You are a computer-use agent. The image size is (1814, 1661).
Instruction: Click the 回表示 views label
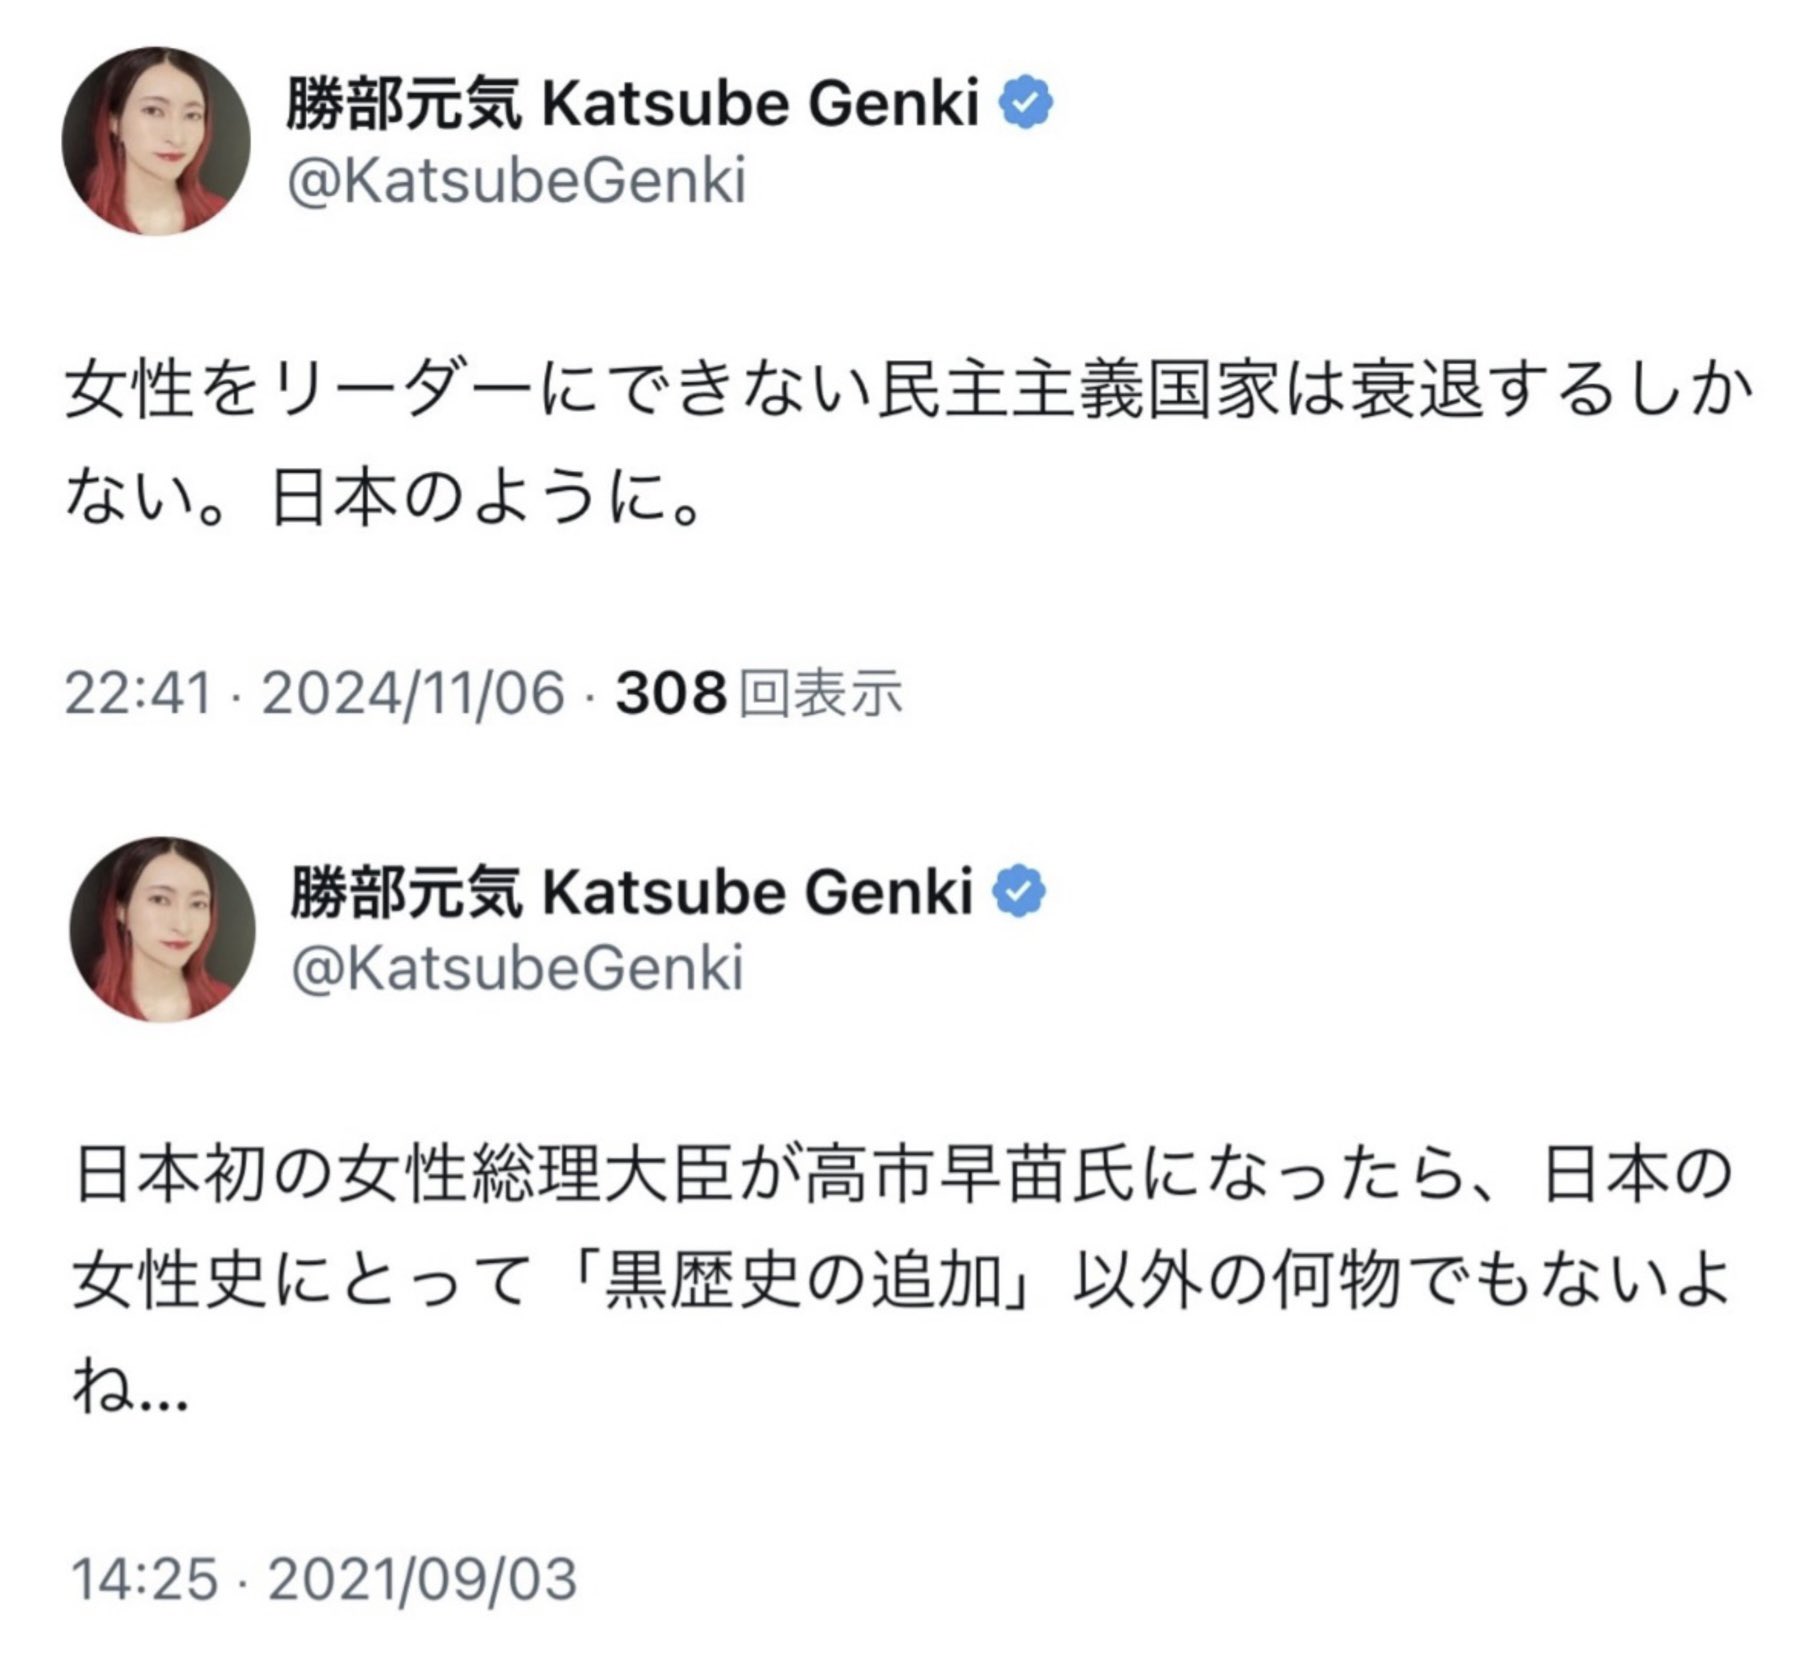point(820,693)
